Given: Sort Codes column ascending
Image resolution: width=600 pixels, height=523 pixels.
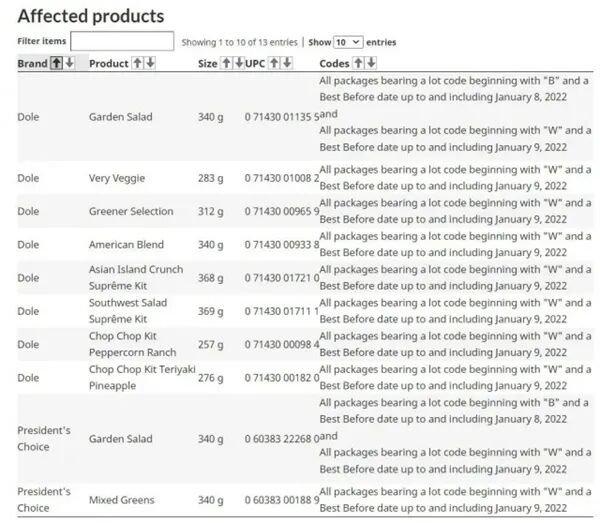Looking at the screenshot, I should click(359, 63).
